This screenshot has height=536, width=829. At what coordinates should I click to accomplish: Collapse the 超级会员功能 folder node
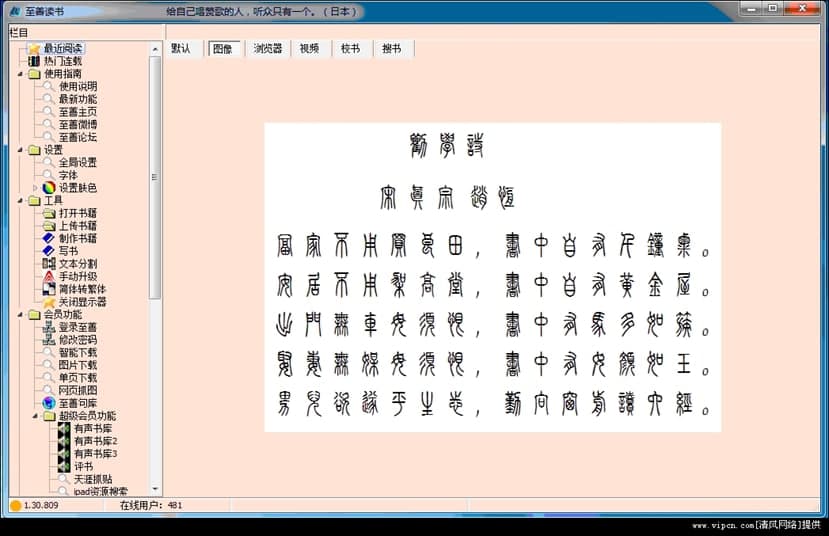35,417
